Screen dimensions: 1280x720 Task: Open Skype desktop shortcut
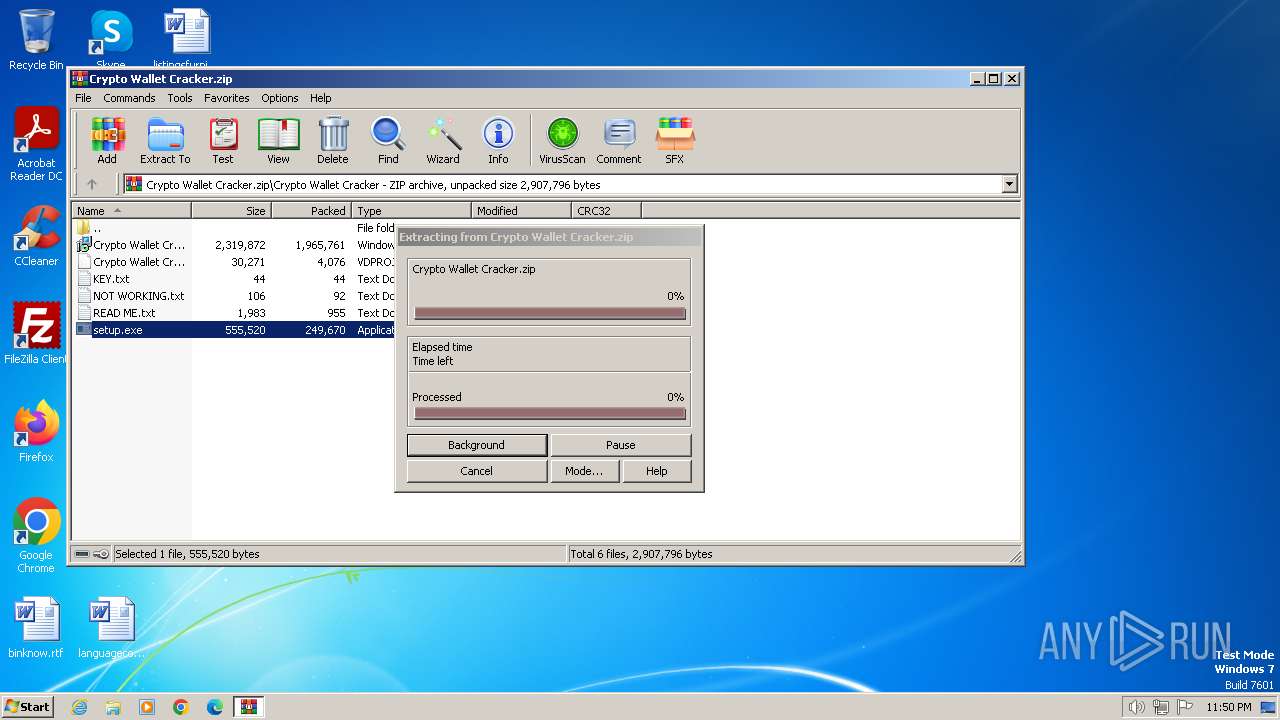point(110,40)
